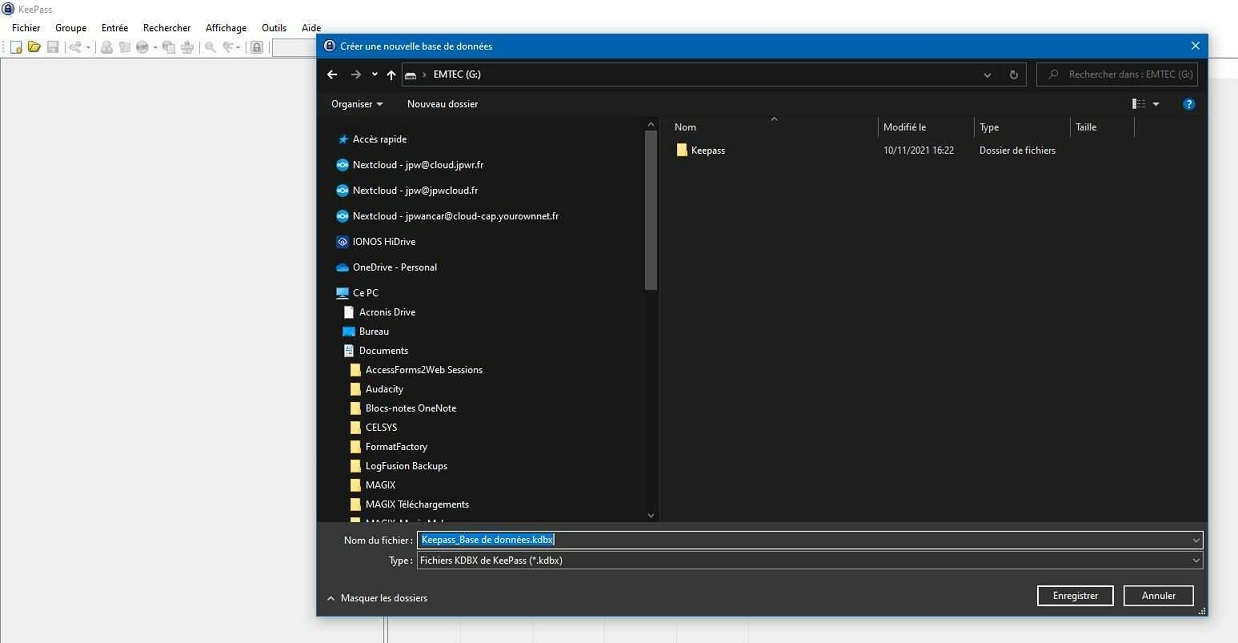Select Nextcloud - jpw@jpwcloud.fr

pyautogui.click(x=415, y=191)
